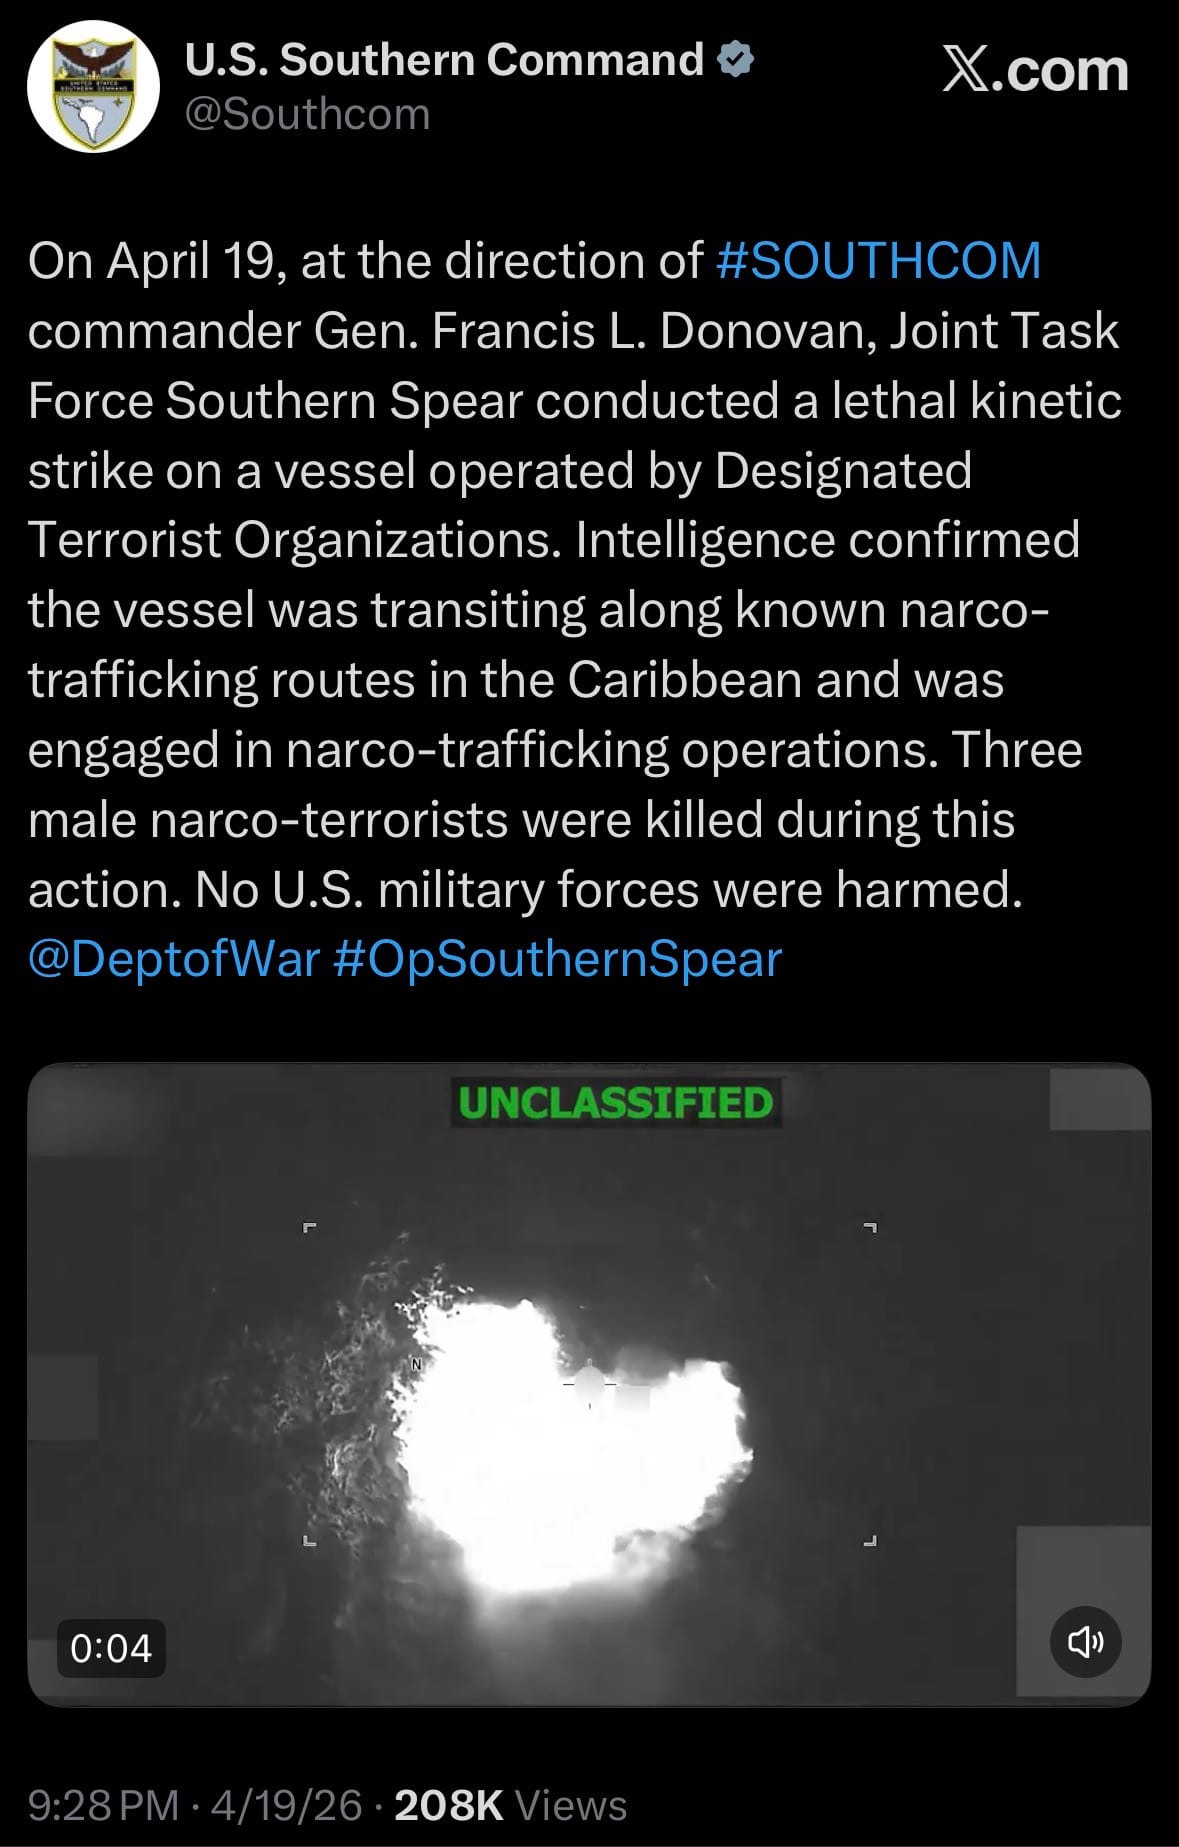Image resolution: width=1179 pixels, height=1847 pixels.
Task: Click the blue verified badge icon
Action: (736, 60)
